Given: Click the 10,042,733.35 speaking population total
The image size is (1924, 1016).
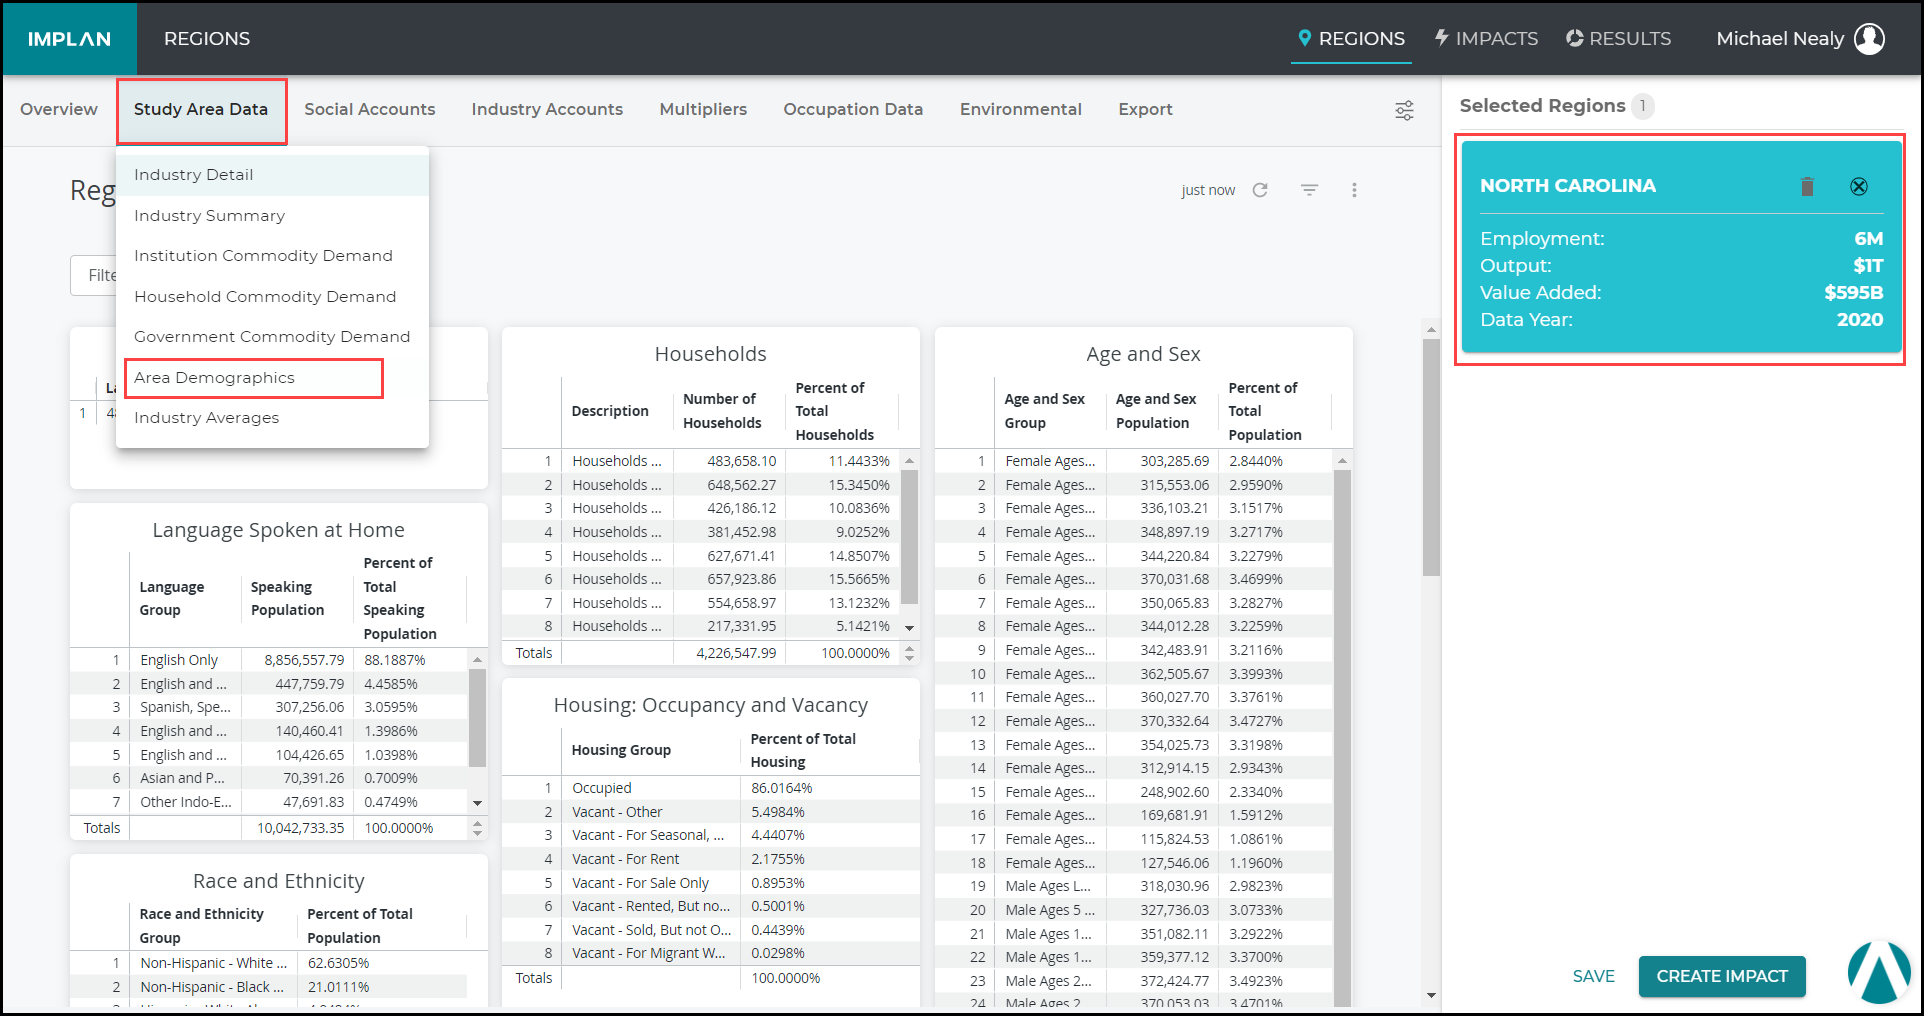Looking at the screenshot, I should click(300, 828).
